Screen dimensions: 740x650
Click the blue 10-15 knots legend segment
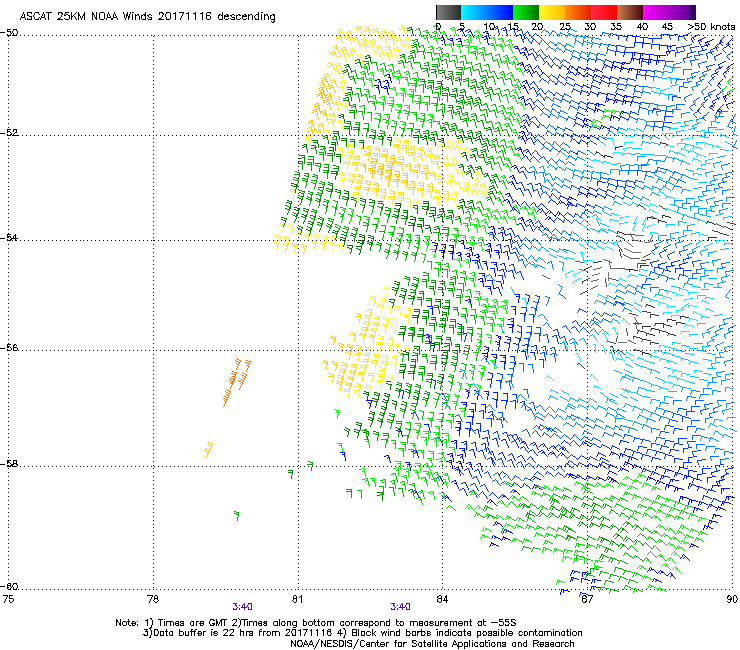tap(500, 12)
